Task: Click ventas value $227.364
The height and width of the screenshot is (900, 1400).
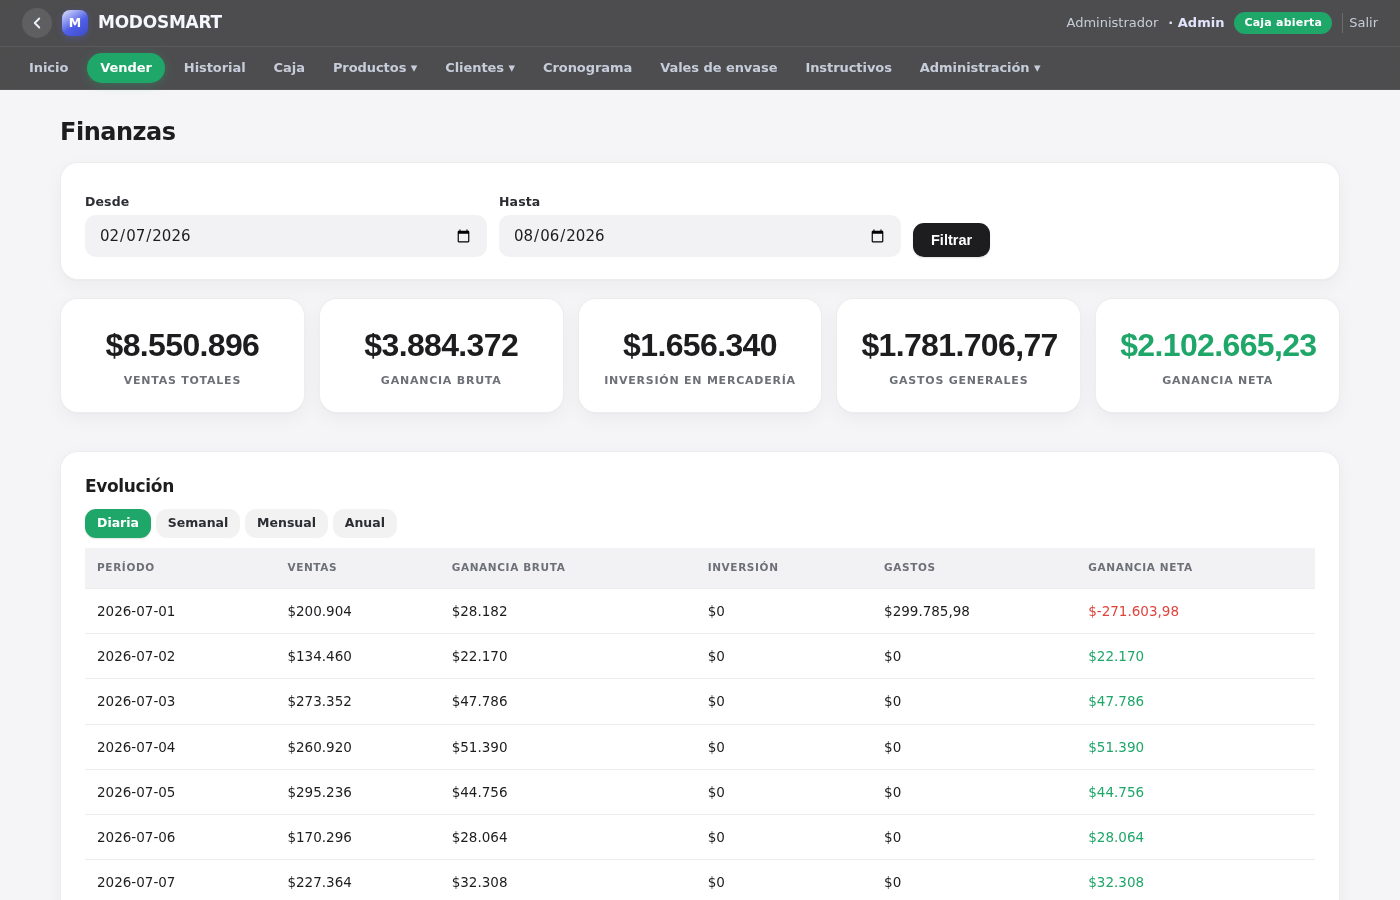Action: (x=319, y=882)
